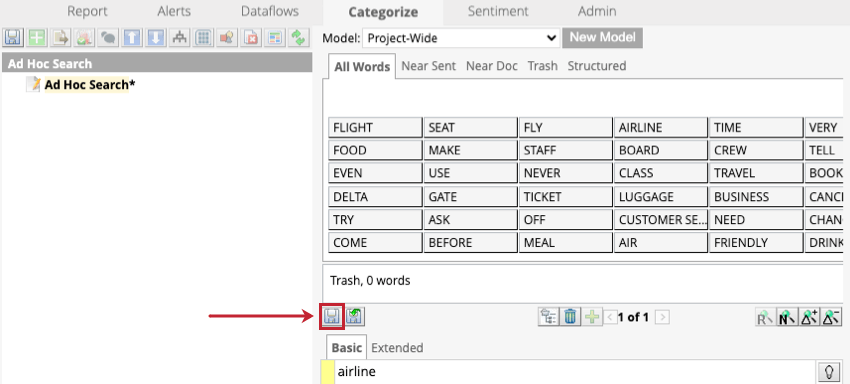
Task: Open the Extended tab
Action: (397, 348)
